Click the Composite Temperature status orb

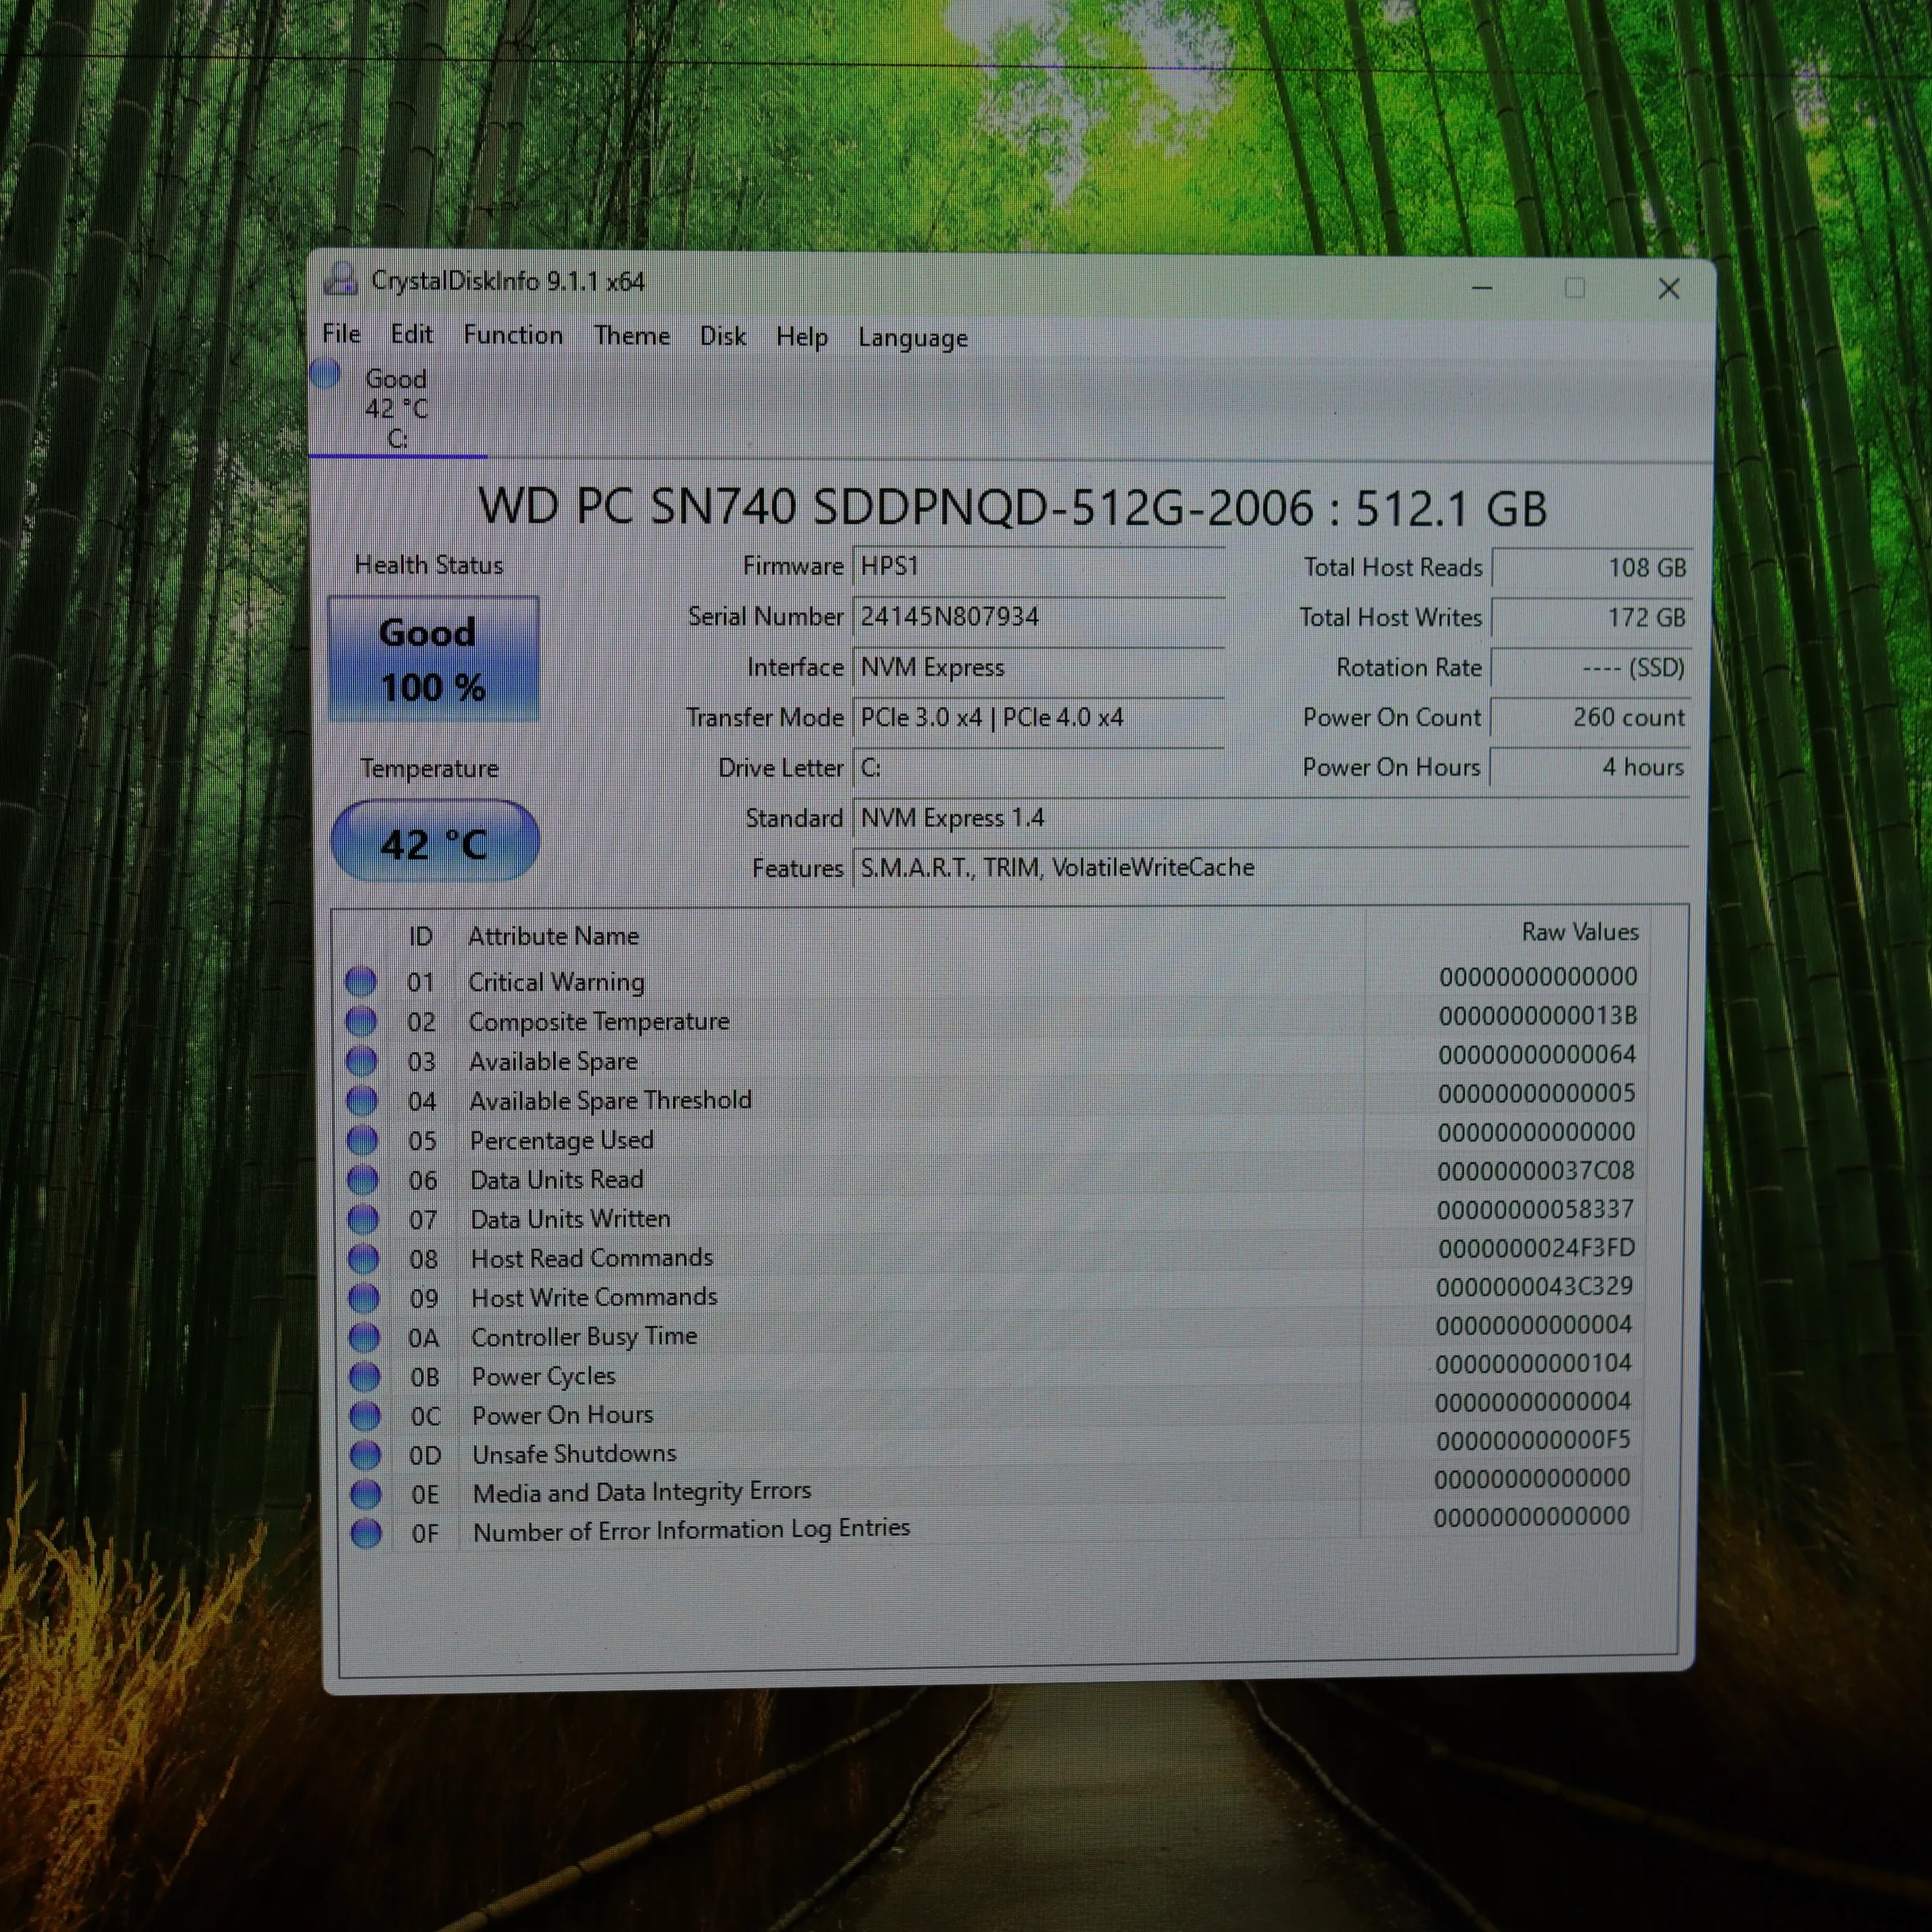(361, 1021)
